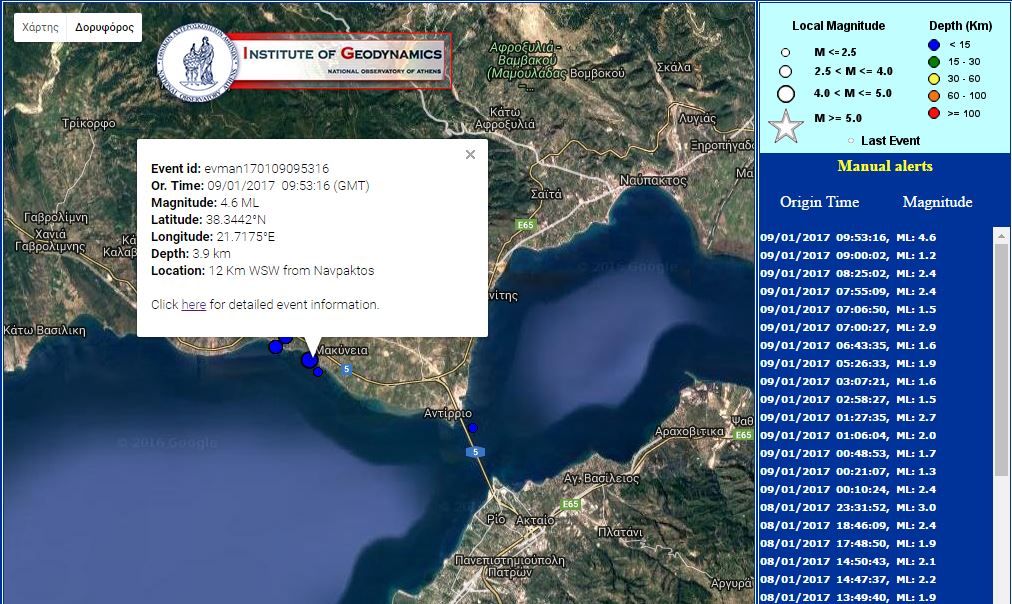Switch map to Χάρτης view
The width and height of the screenshot is (1012, 604).
pos(40,28)
